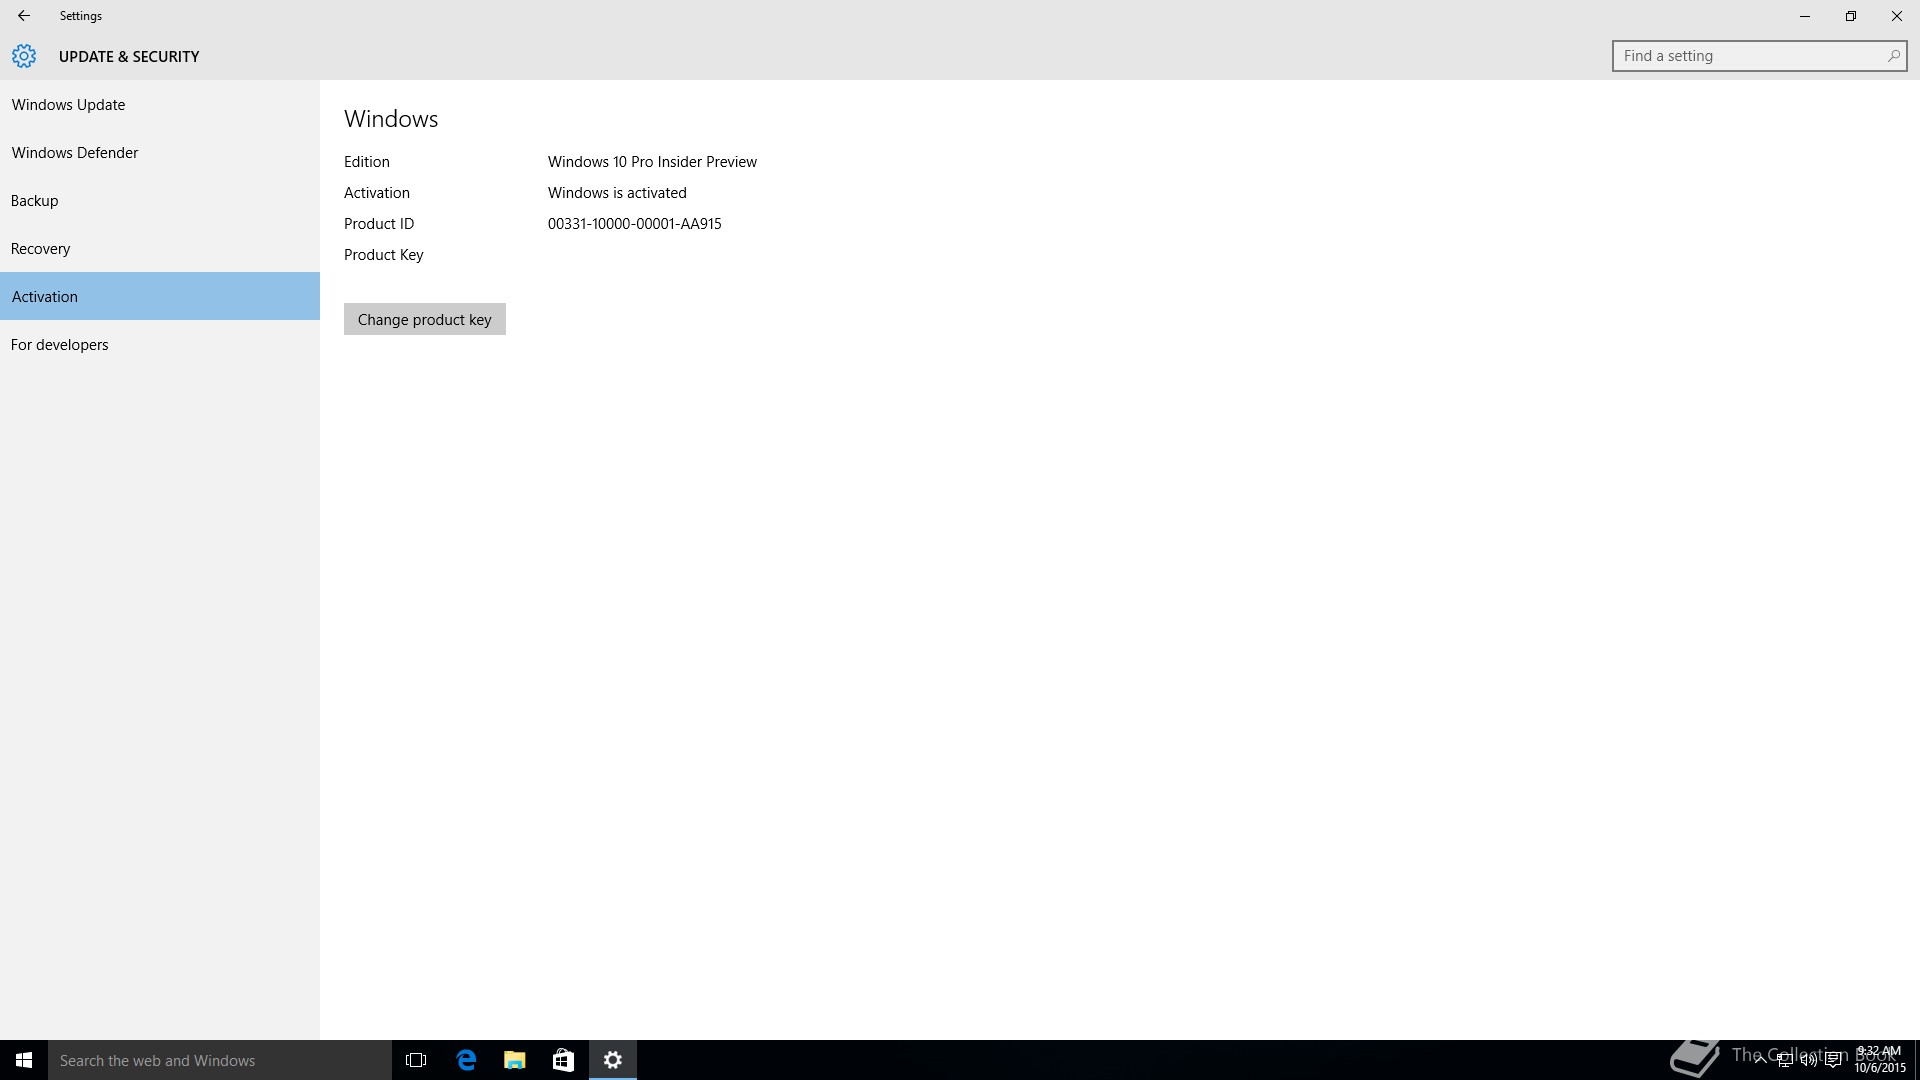Go back using the Settings back arrow
The width and height of the screenshot is (1920, 1080).
(x=23, y=16)
